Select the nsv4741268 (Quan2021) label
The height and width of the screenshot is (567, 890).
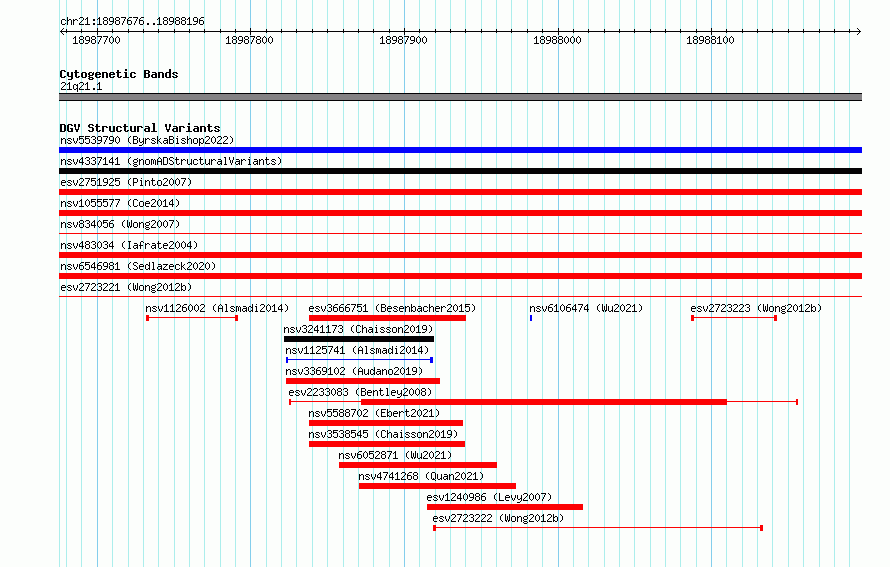pyautogui.click(x=421, y=476)
